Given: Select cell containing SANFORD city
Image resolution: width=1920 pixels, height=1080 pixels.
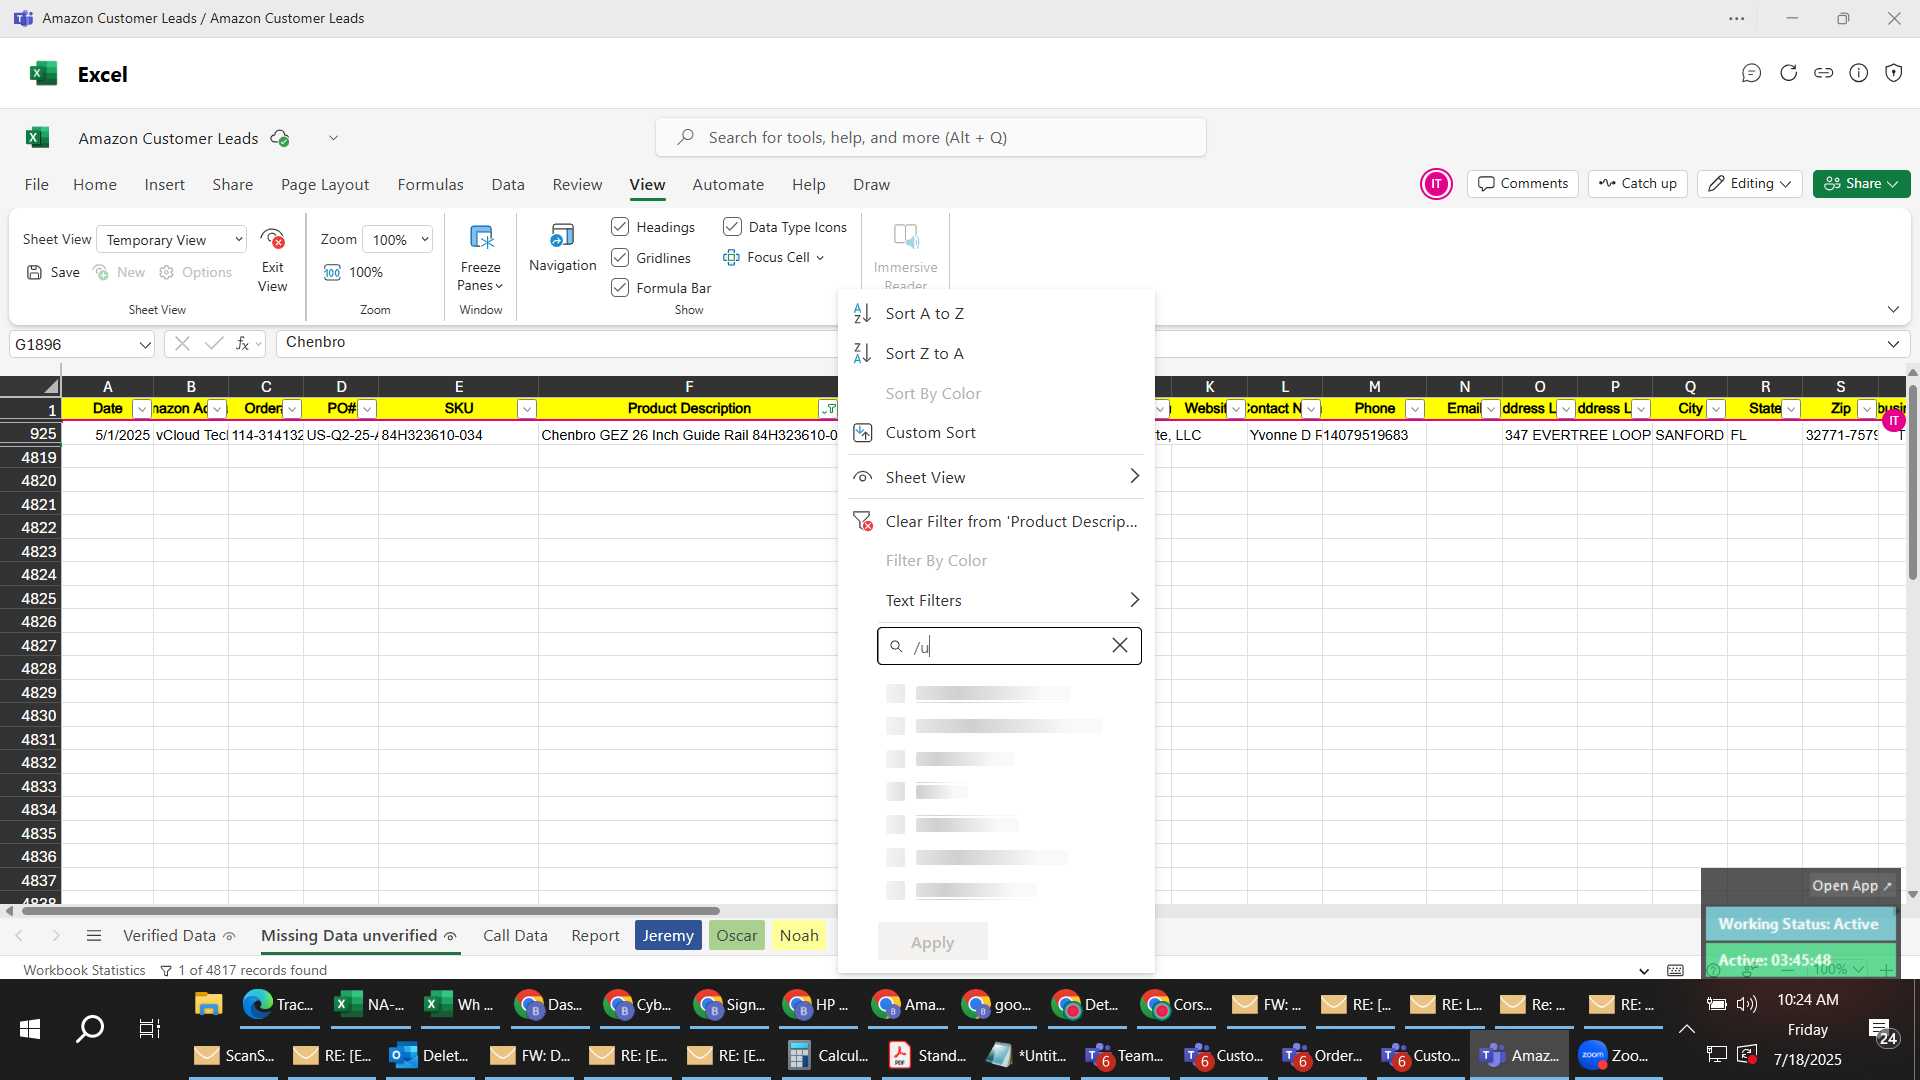Looking at the screenshot, I should (x=1690, y=435).
